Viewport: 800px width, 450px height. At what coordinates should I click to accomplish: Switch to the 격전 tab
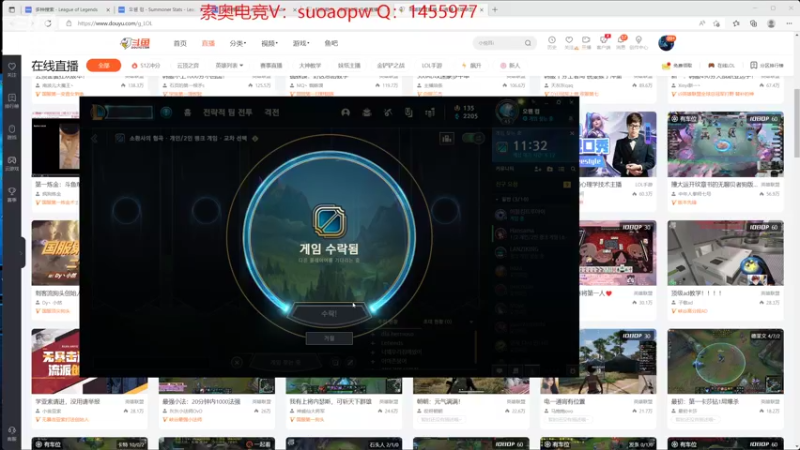tap(272, 112)
